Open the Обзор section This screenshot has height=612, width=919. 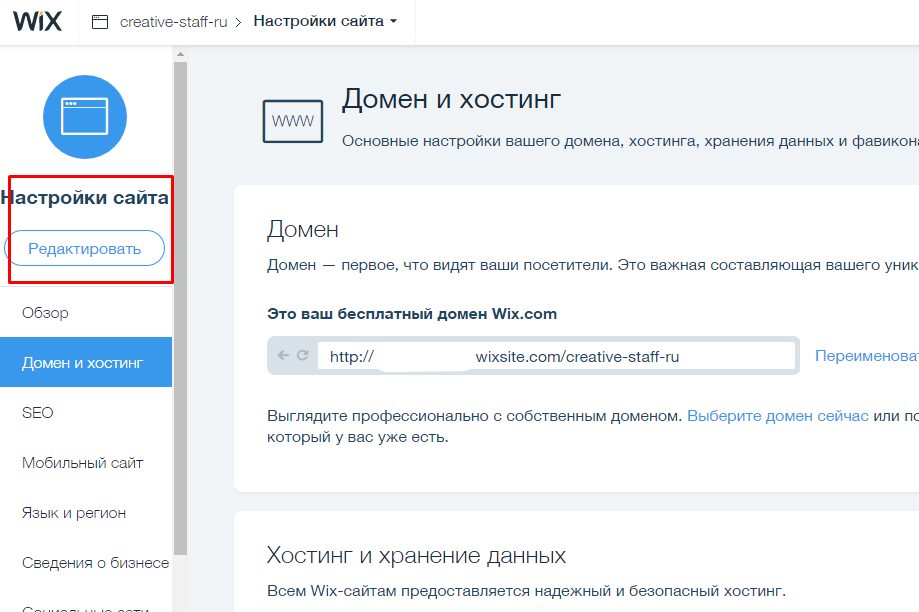(x=45, y=313)
